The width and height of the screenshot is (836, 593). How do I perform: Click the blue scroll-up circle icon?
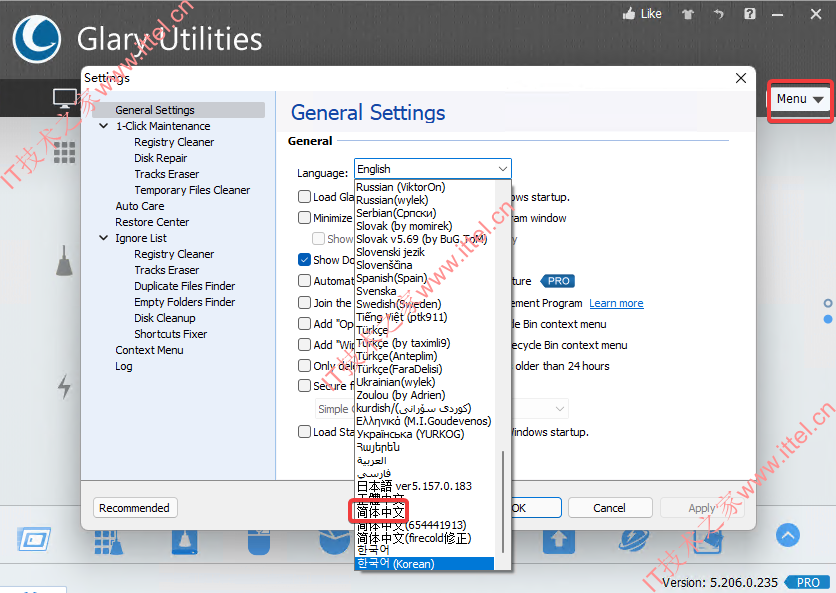point(787,535)
